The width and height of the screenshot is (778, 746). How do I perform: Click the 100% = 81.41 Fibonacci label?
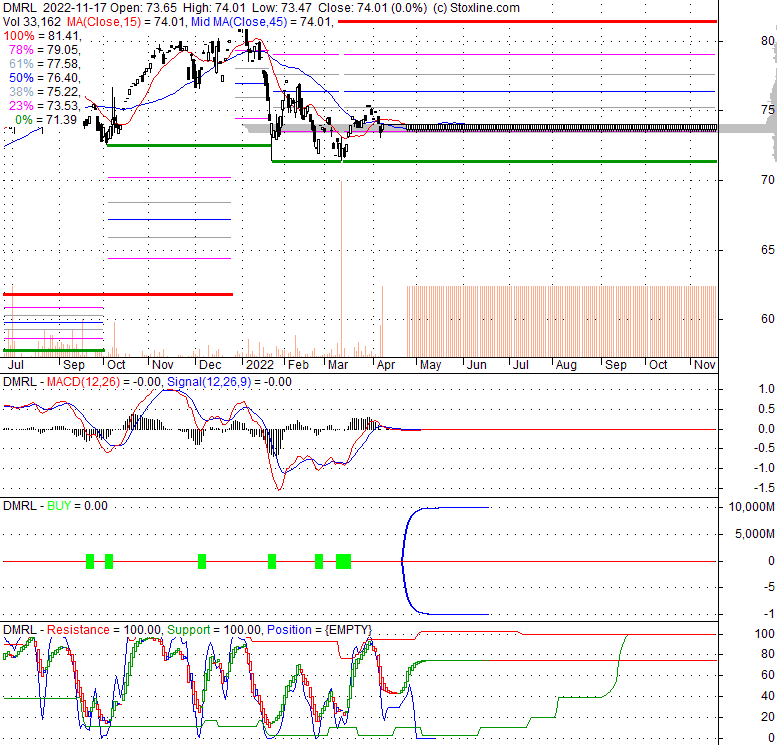point(41,36)
